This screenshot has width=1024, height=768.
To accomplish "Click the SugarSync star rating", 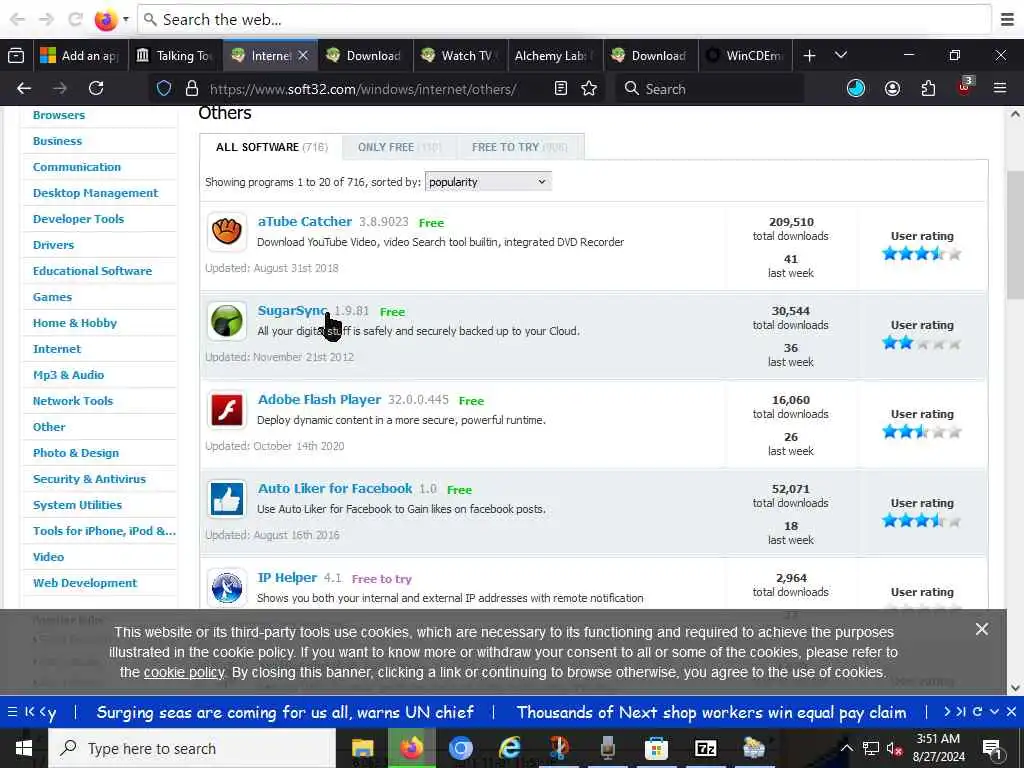I will (x=921, y=342).
